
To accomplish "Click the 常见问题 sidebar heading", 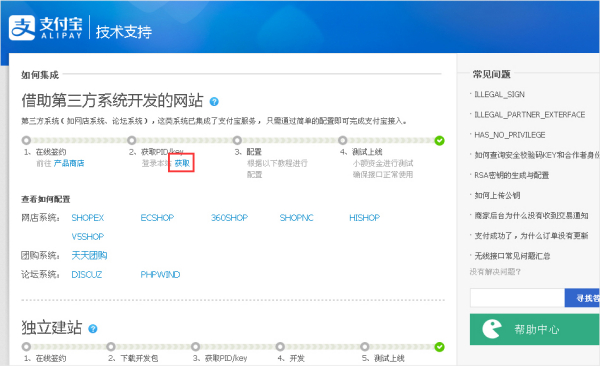I will click(491, 74).
